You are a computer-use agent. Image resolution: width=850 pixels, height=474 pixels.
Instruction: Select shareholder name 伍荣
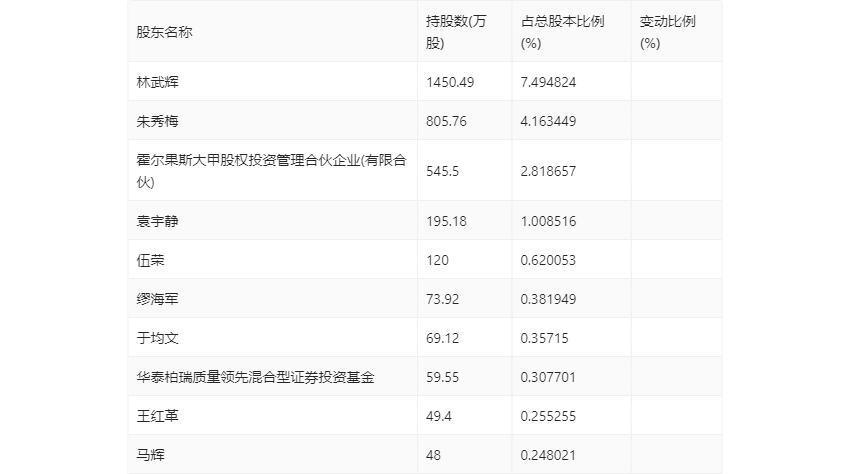(x=150, y=260)
